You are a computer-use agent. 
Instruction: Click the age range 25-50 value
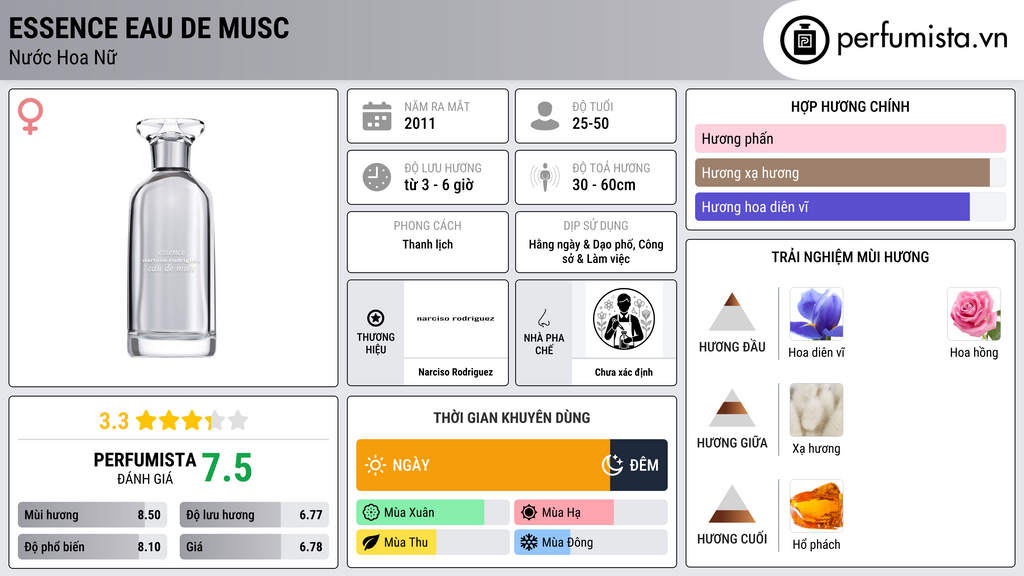pos(590,123)
